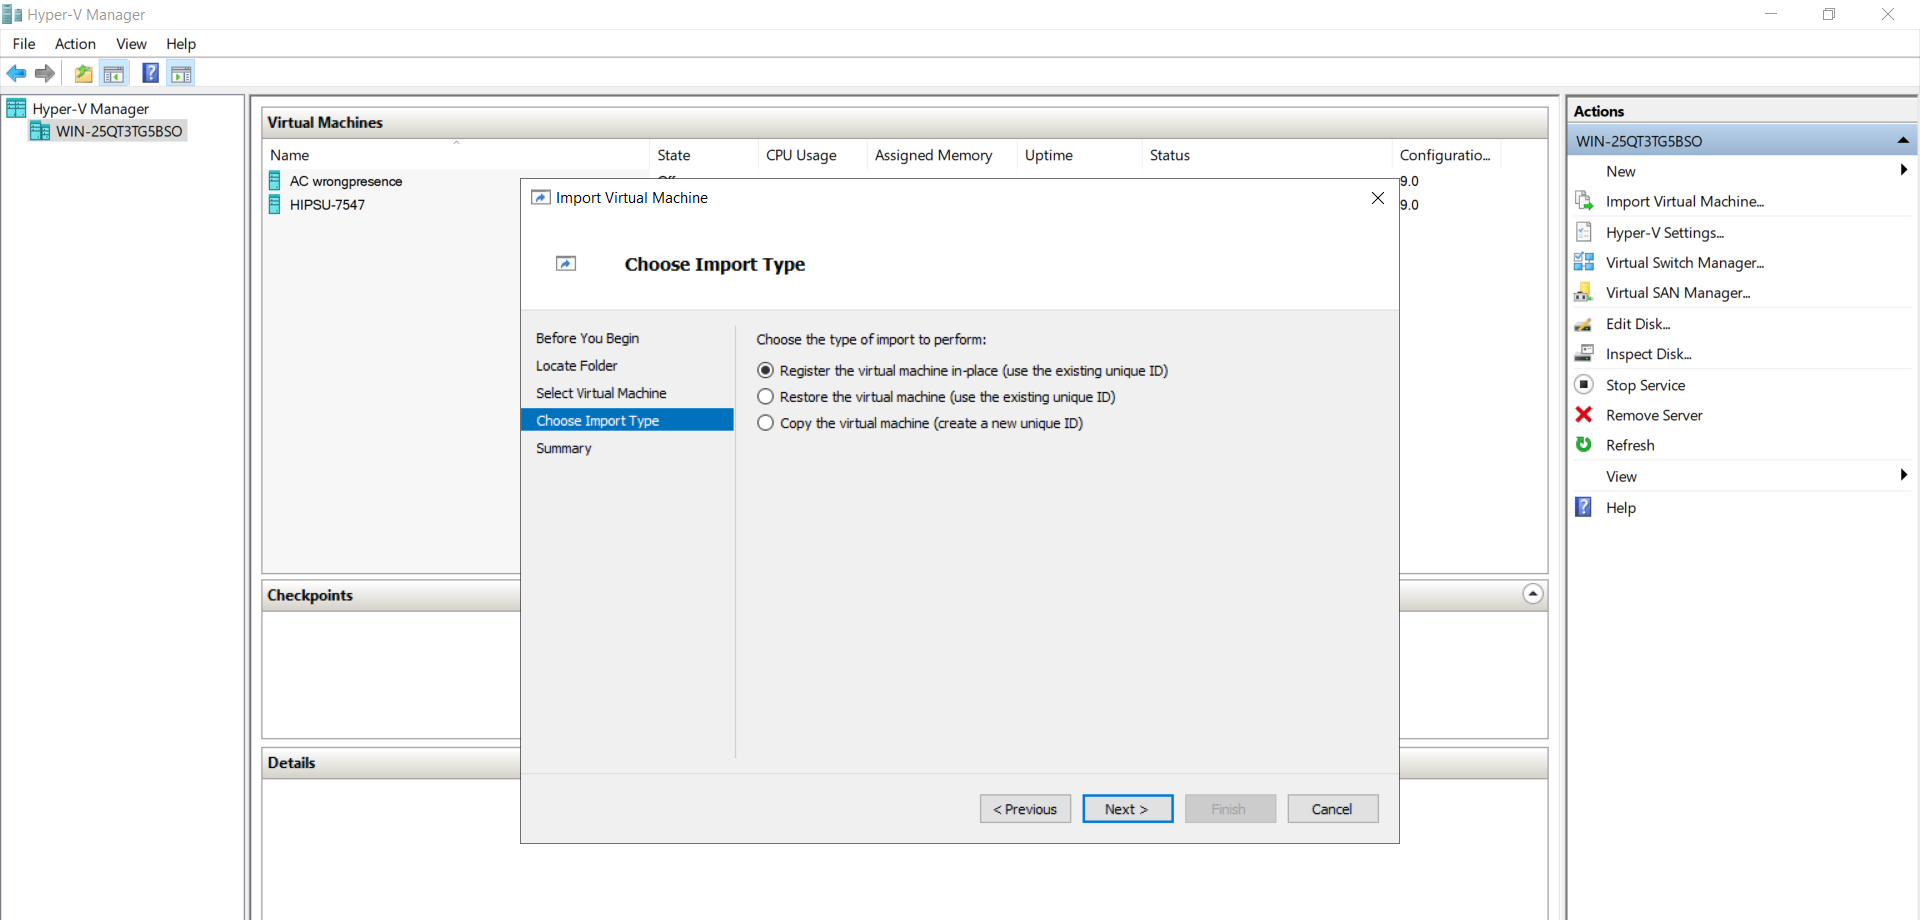
Task: Click Refresh action link
Action: coord(1630,445)
